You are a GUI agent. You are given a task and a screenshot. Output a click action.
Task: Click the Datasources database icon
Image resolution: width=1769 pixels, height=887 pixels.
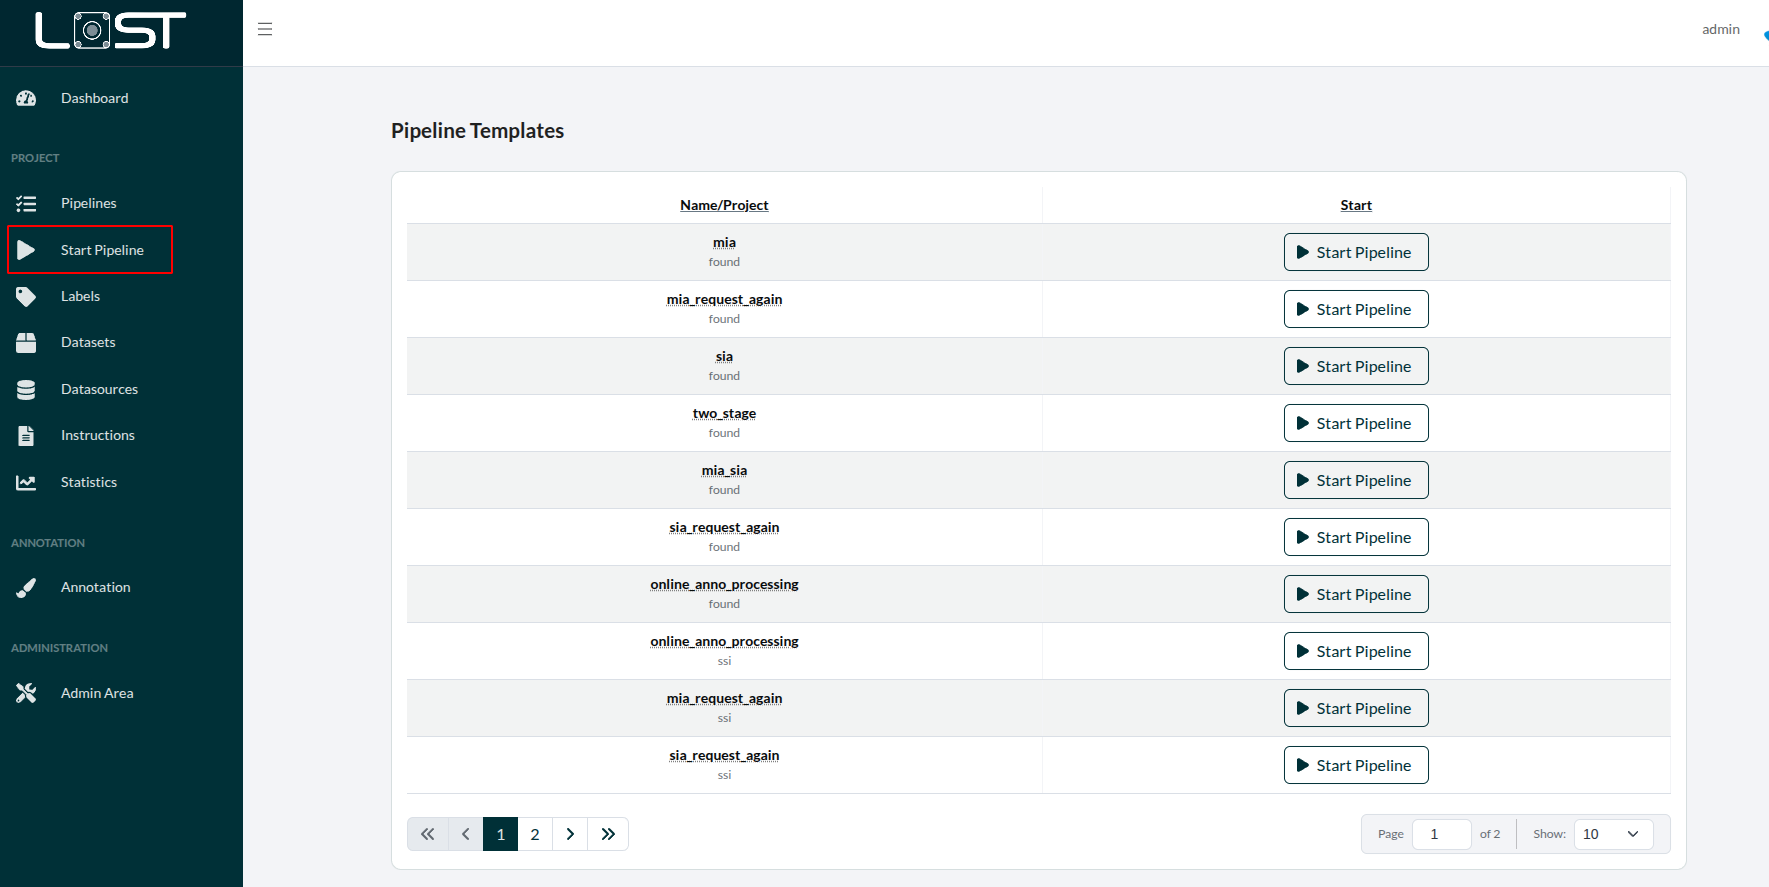[x=26, y=390]
